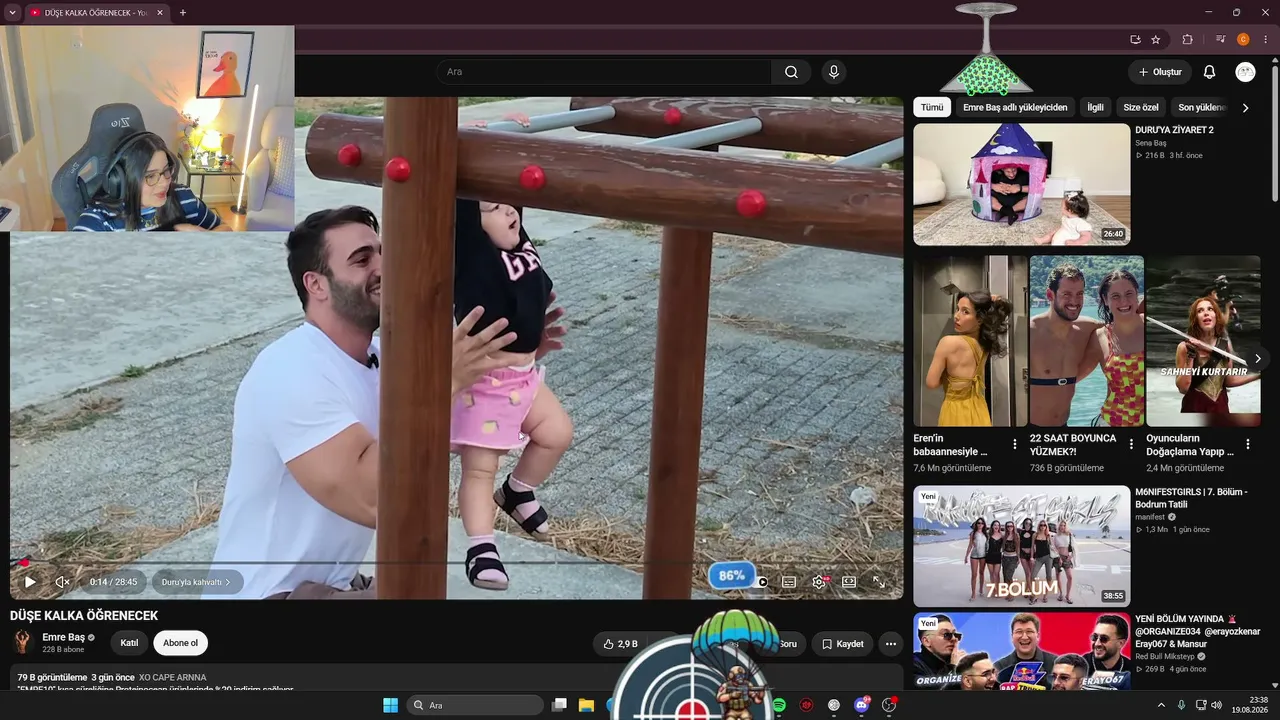Open the tab search dropdown arrow in Chrome
Screen dimensions: 1280x720
[12, 13]
